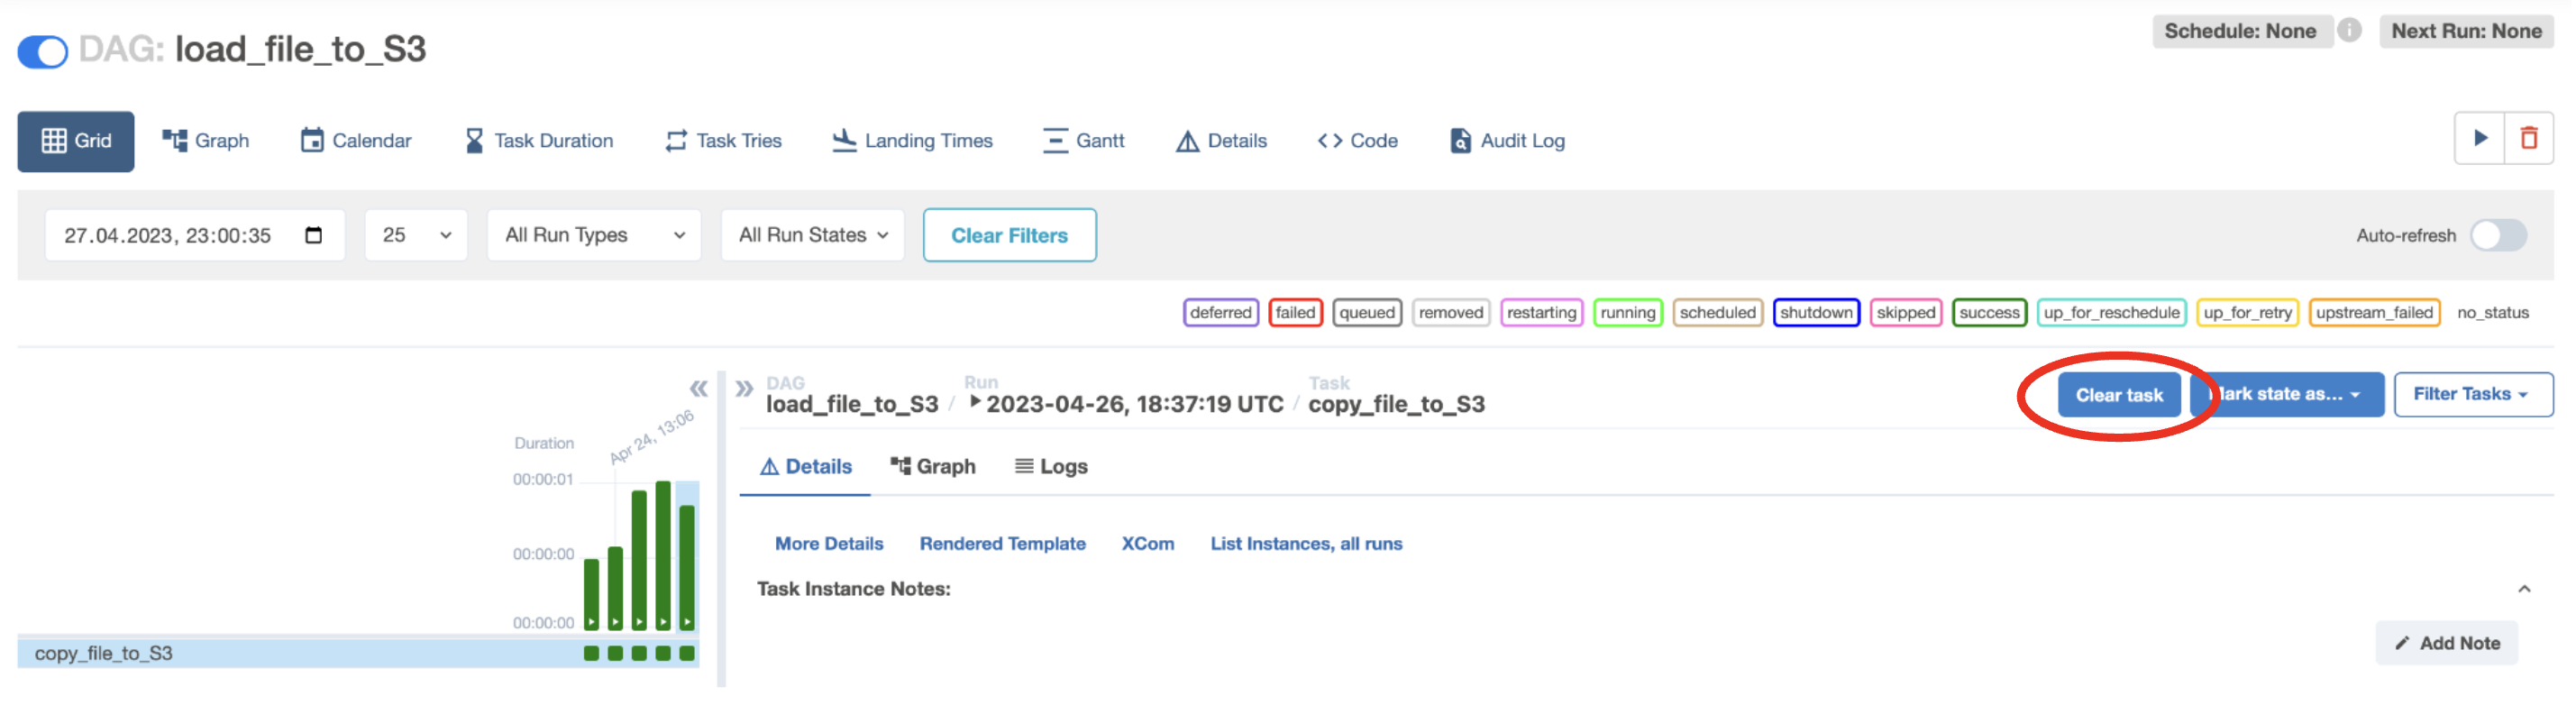Expand the Filter Tasks dropdown

click(x=2472, y=394)
